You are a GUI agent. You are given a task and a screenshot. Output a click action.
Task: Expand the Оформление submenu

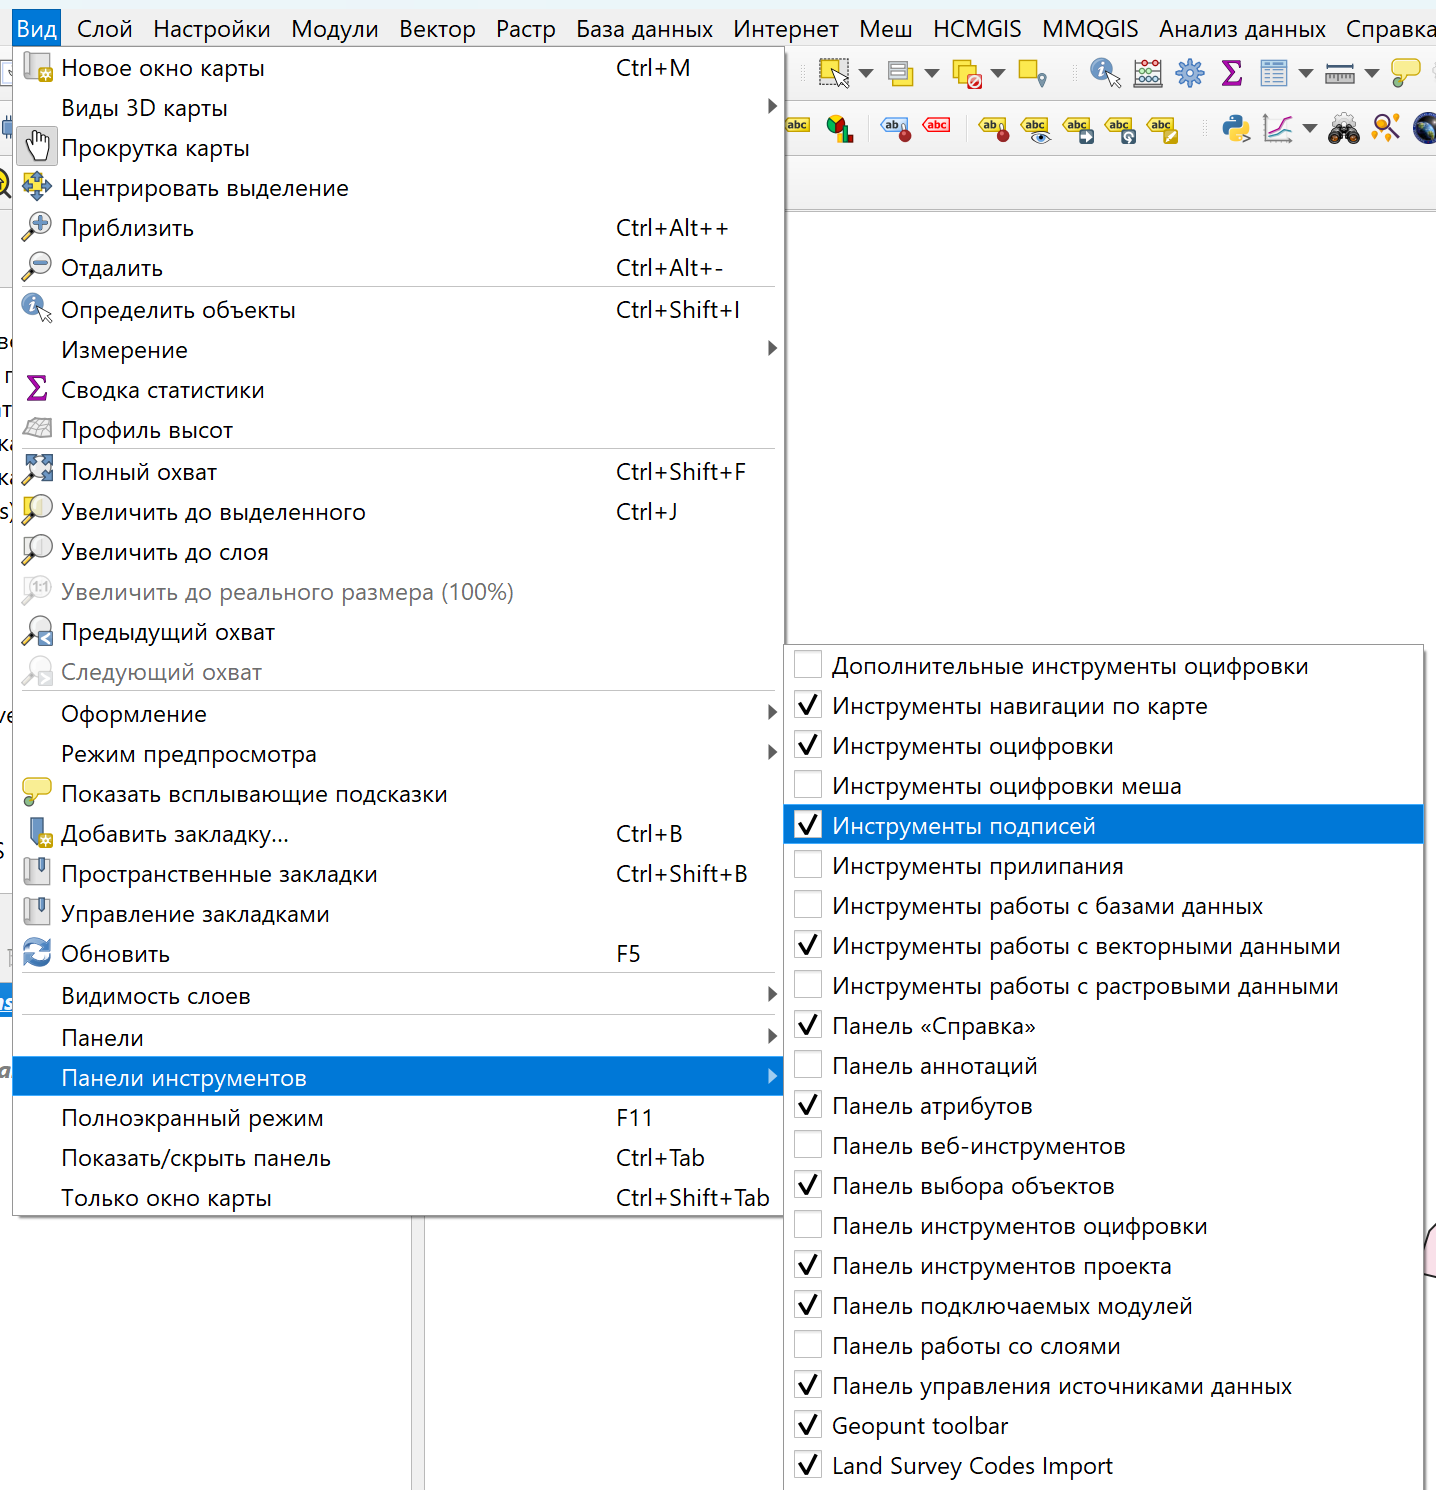[398, 714]
